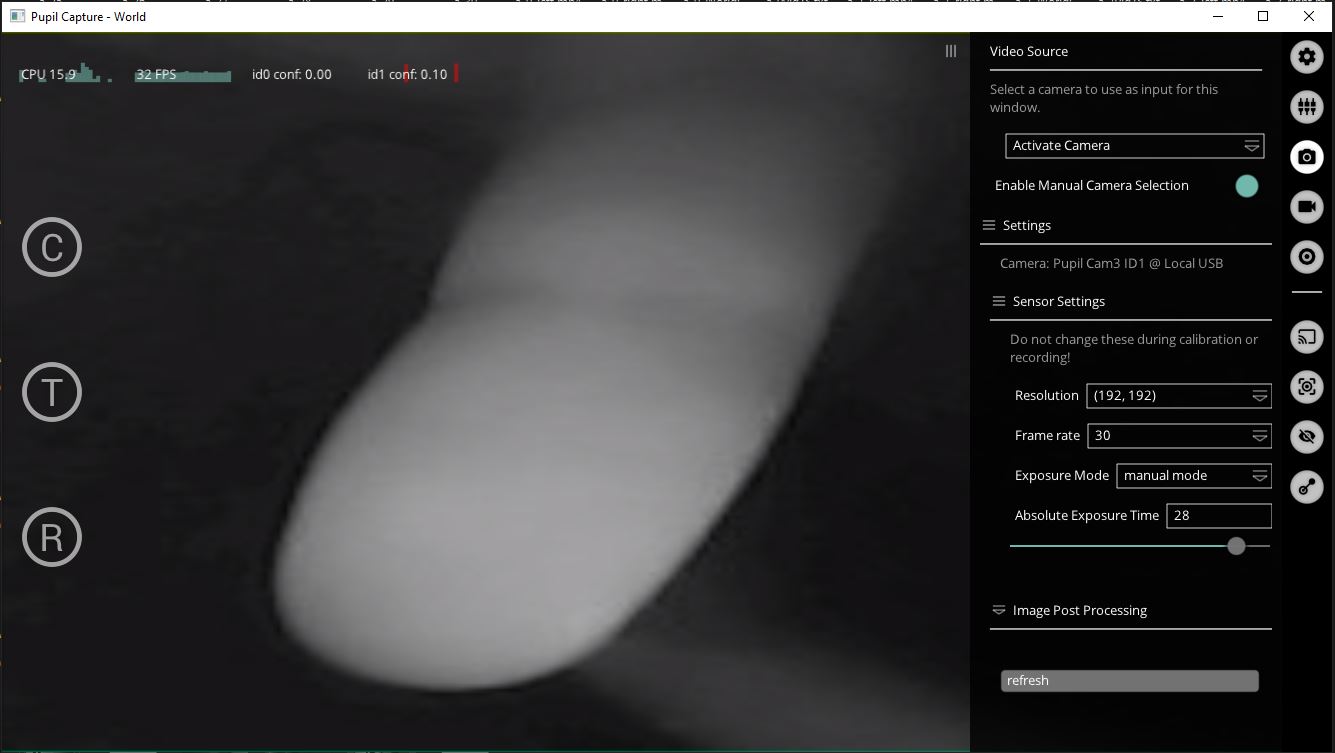Open the Activate Camera dropdown
The width and height of the screenshot is (1335, 753).
pos(1134,146)
